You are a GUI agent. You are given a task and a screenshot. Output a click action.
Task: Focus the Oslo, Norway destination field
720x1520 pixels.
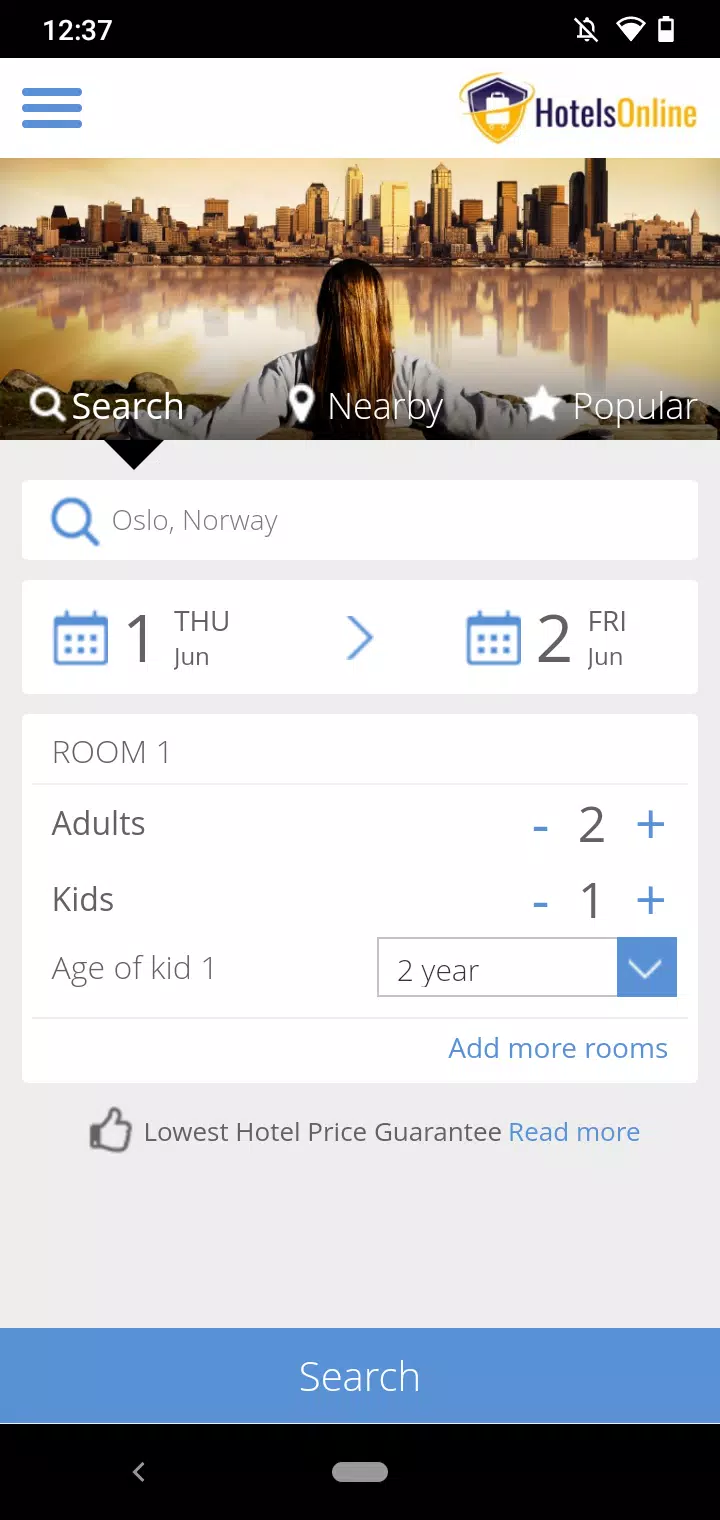360,520
